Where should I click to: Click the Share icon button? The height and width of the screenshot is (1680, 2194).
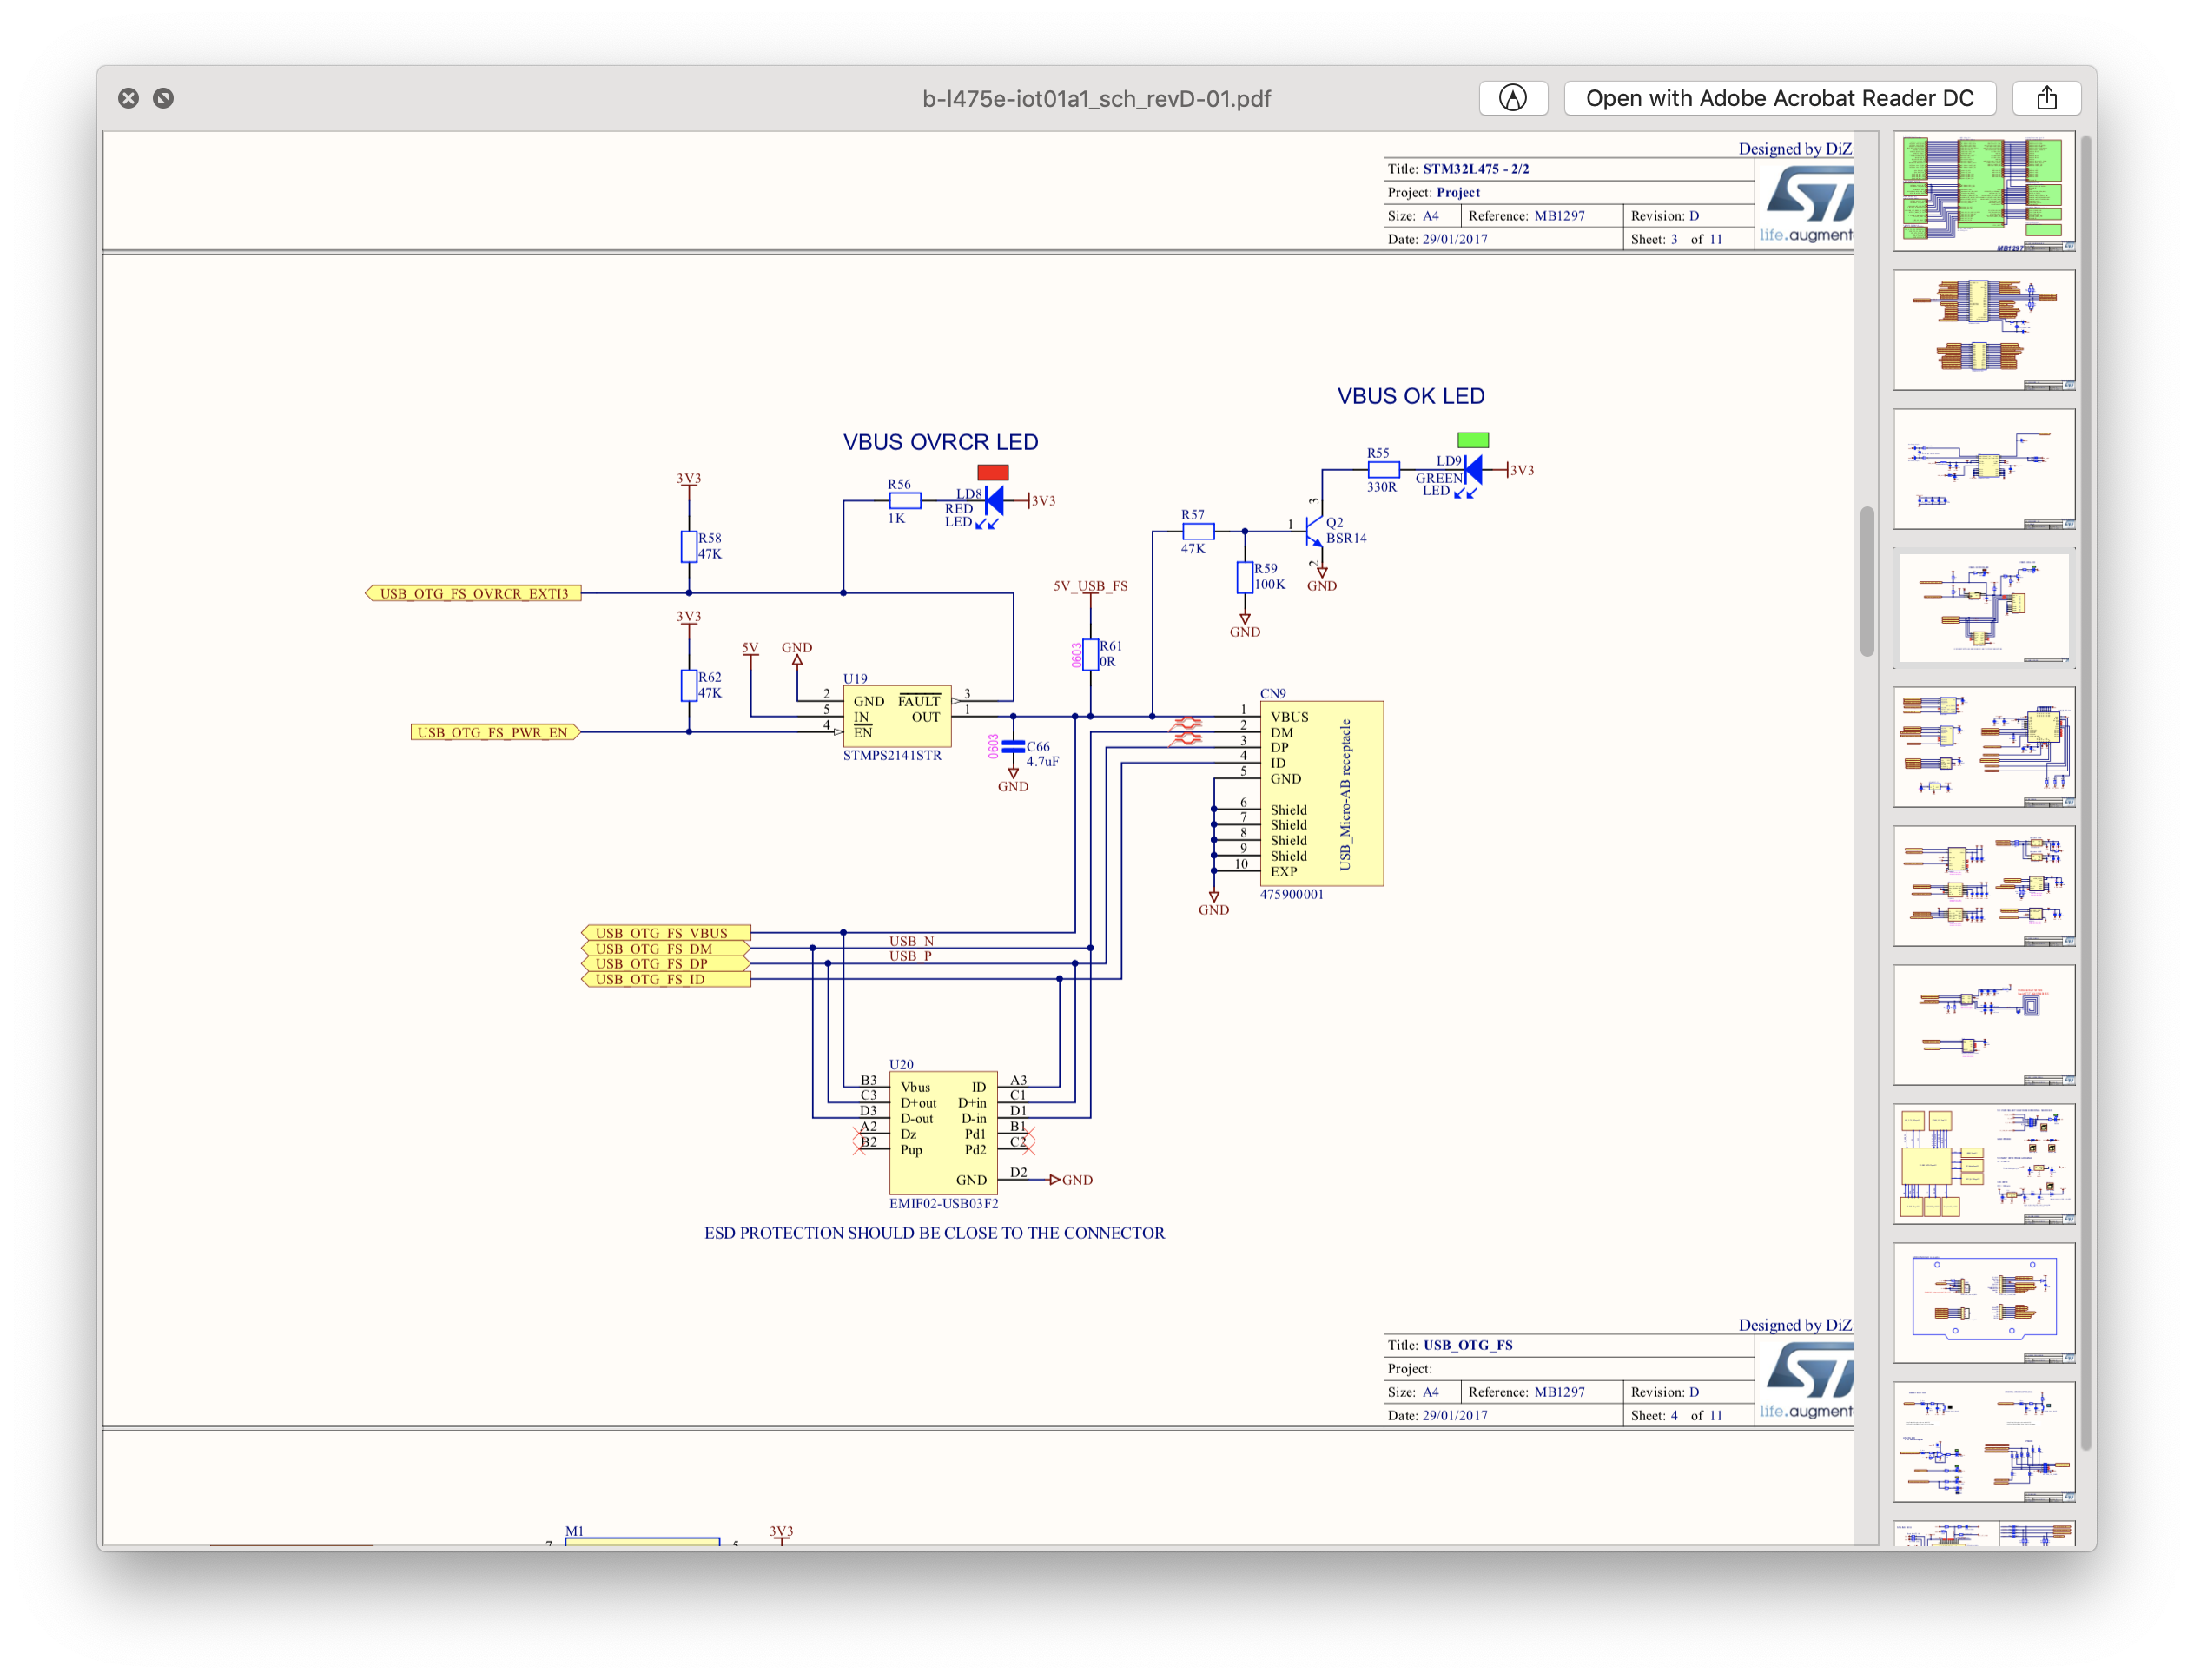point(2046,98)
